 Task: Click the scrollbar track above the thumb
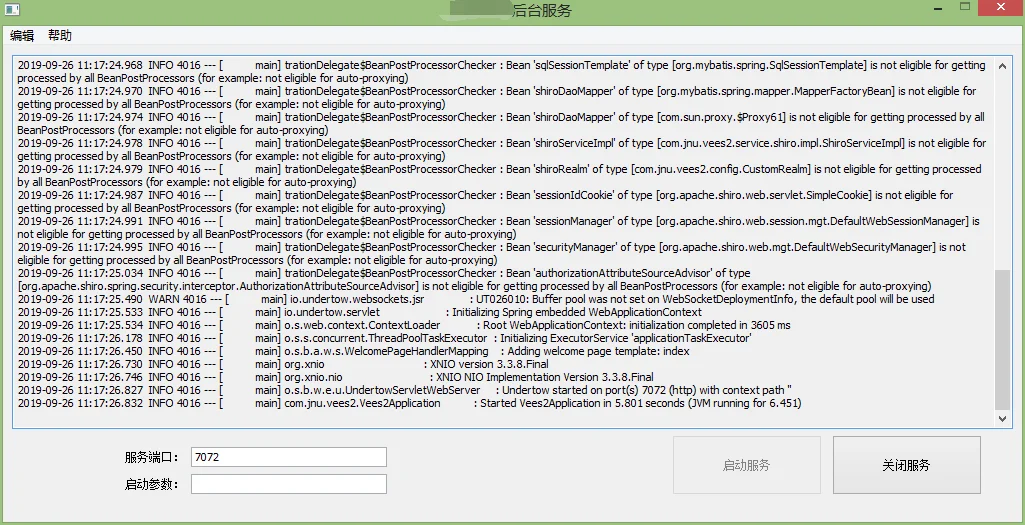(1002, 170)
